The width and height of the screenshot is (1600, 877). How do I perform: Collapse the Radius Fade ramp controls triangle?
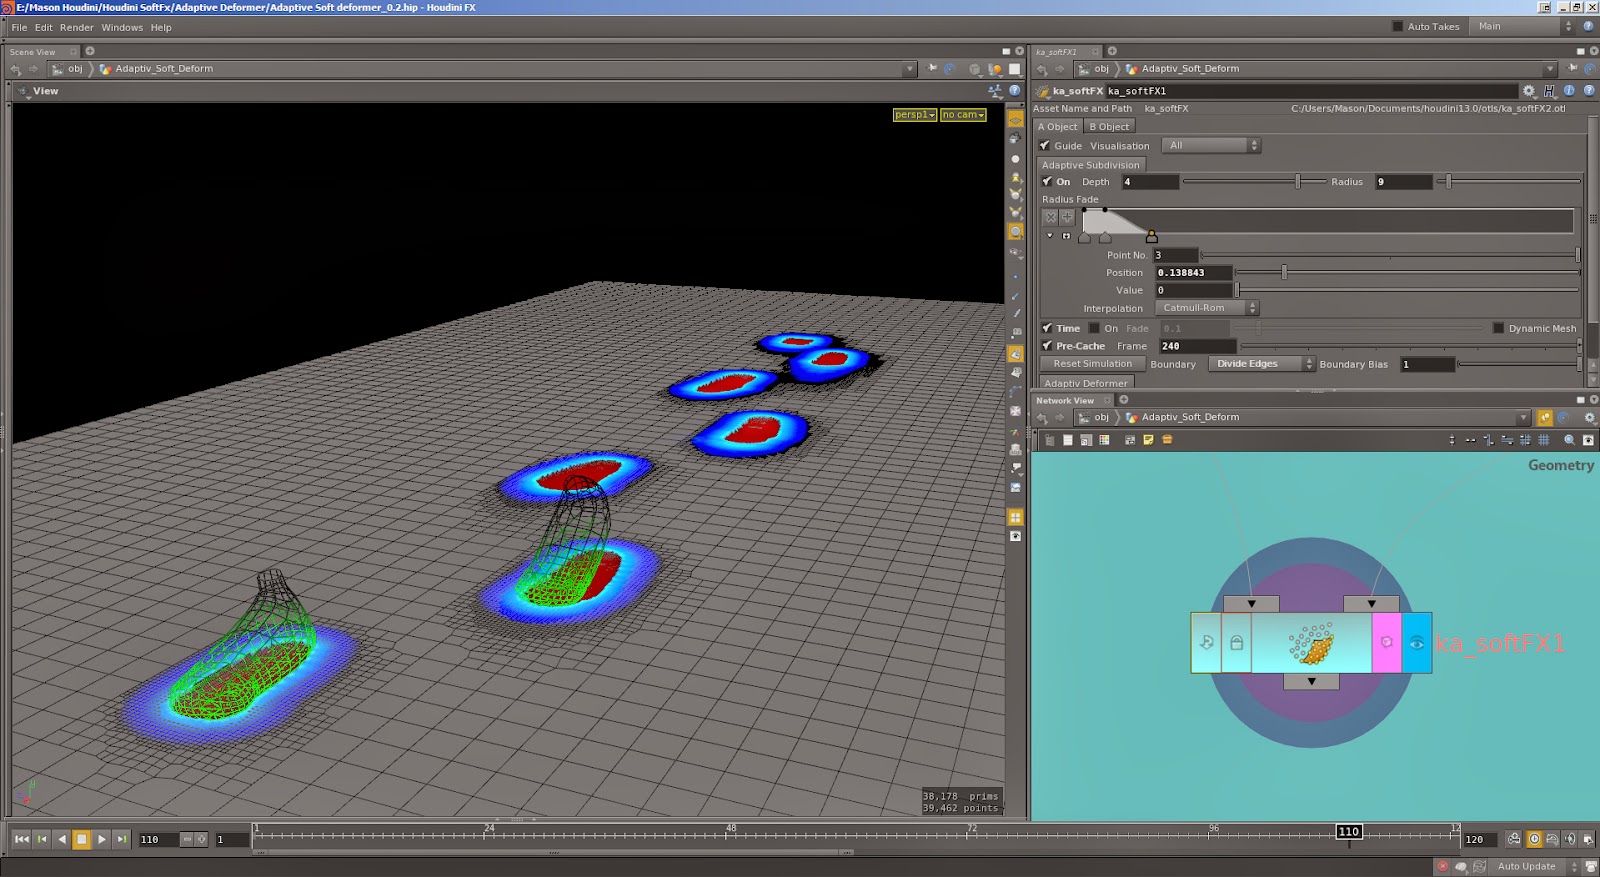(1050, 236)
